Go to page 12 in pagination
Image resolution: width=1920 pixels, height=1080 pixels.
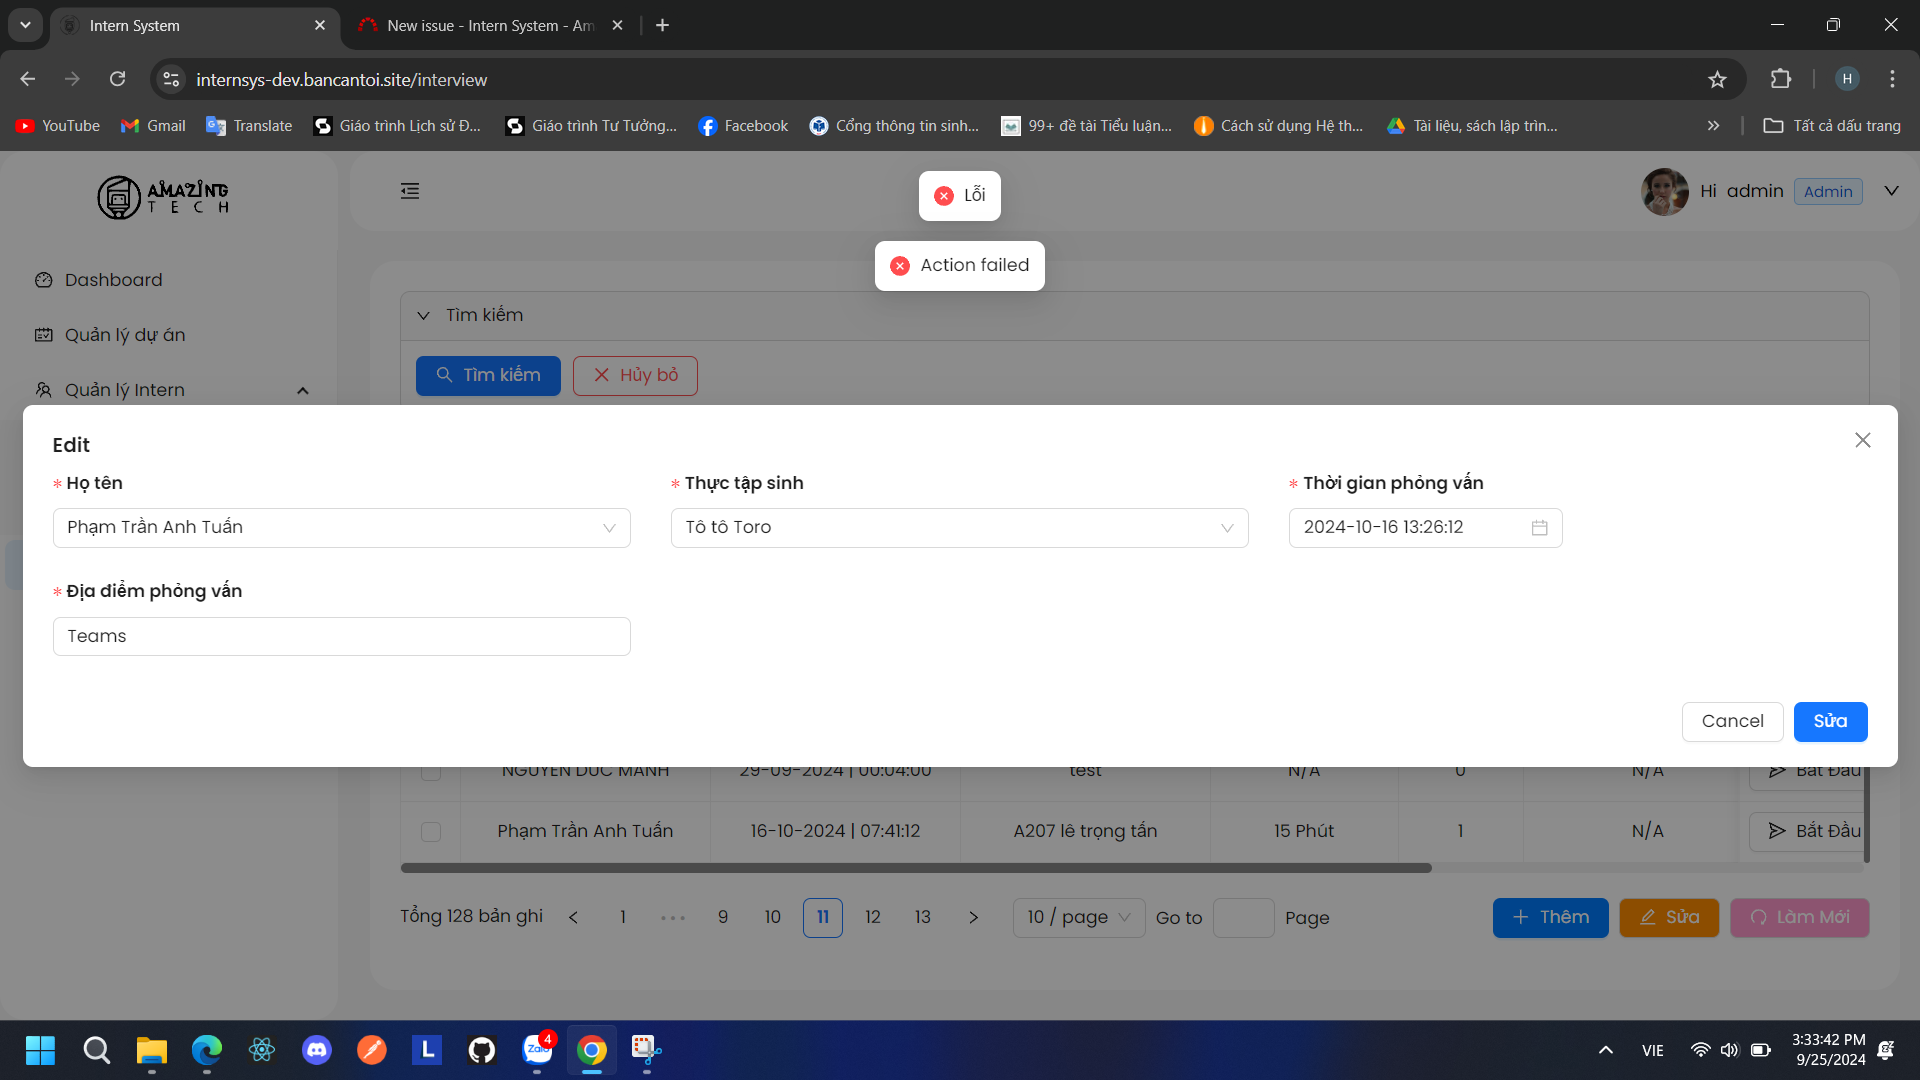pos(872,917)
